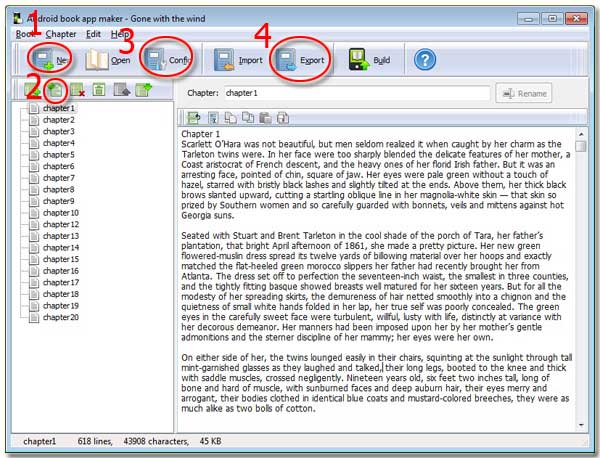Viewport: 600px width, 458px height.
Task: Close the Android book app maker window
Action: pos(576,18)
